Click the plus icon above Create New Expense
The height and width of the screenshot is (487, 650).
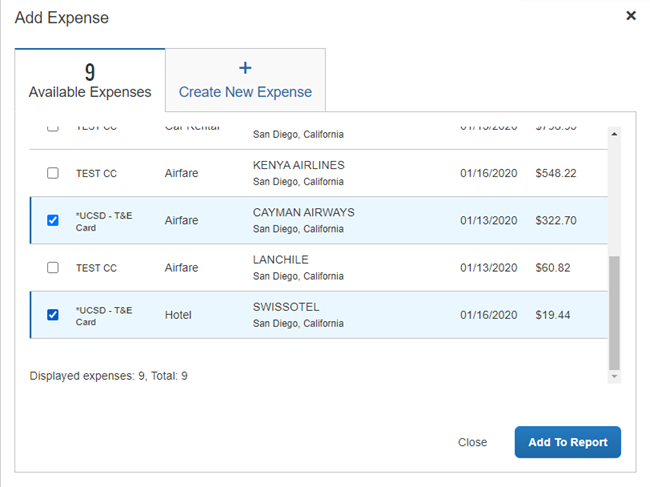point(245,69)
